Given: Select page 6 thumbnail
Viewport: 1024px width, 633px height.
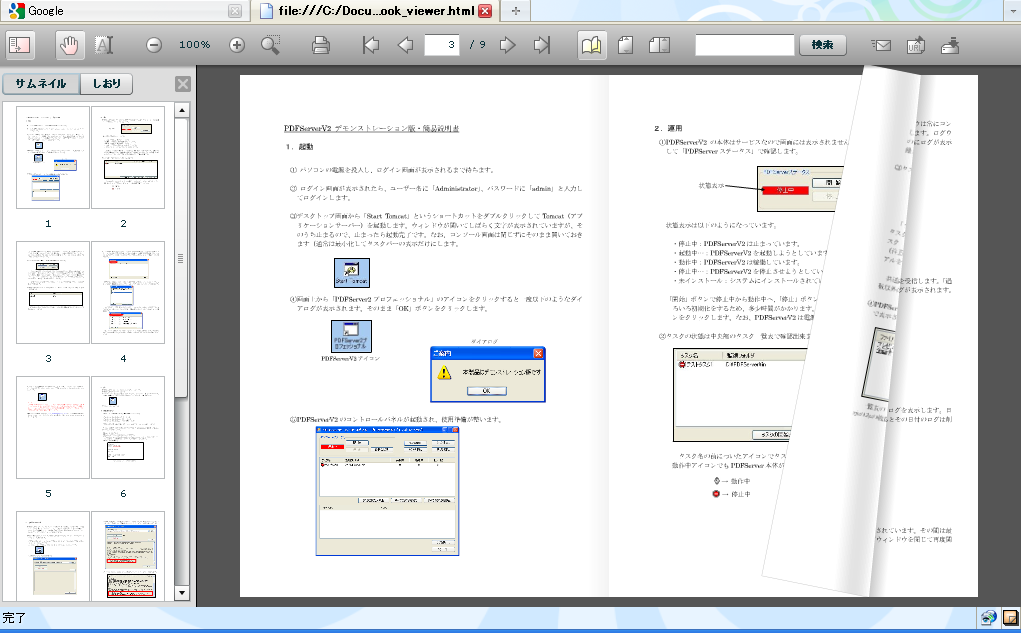Looking at the screenshot, I should click(128, 428).
